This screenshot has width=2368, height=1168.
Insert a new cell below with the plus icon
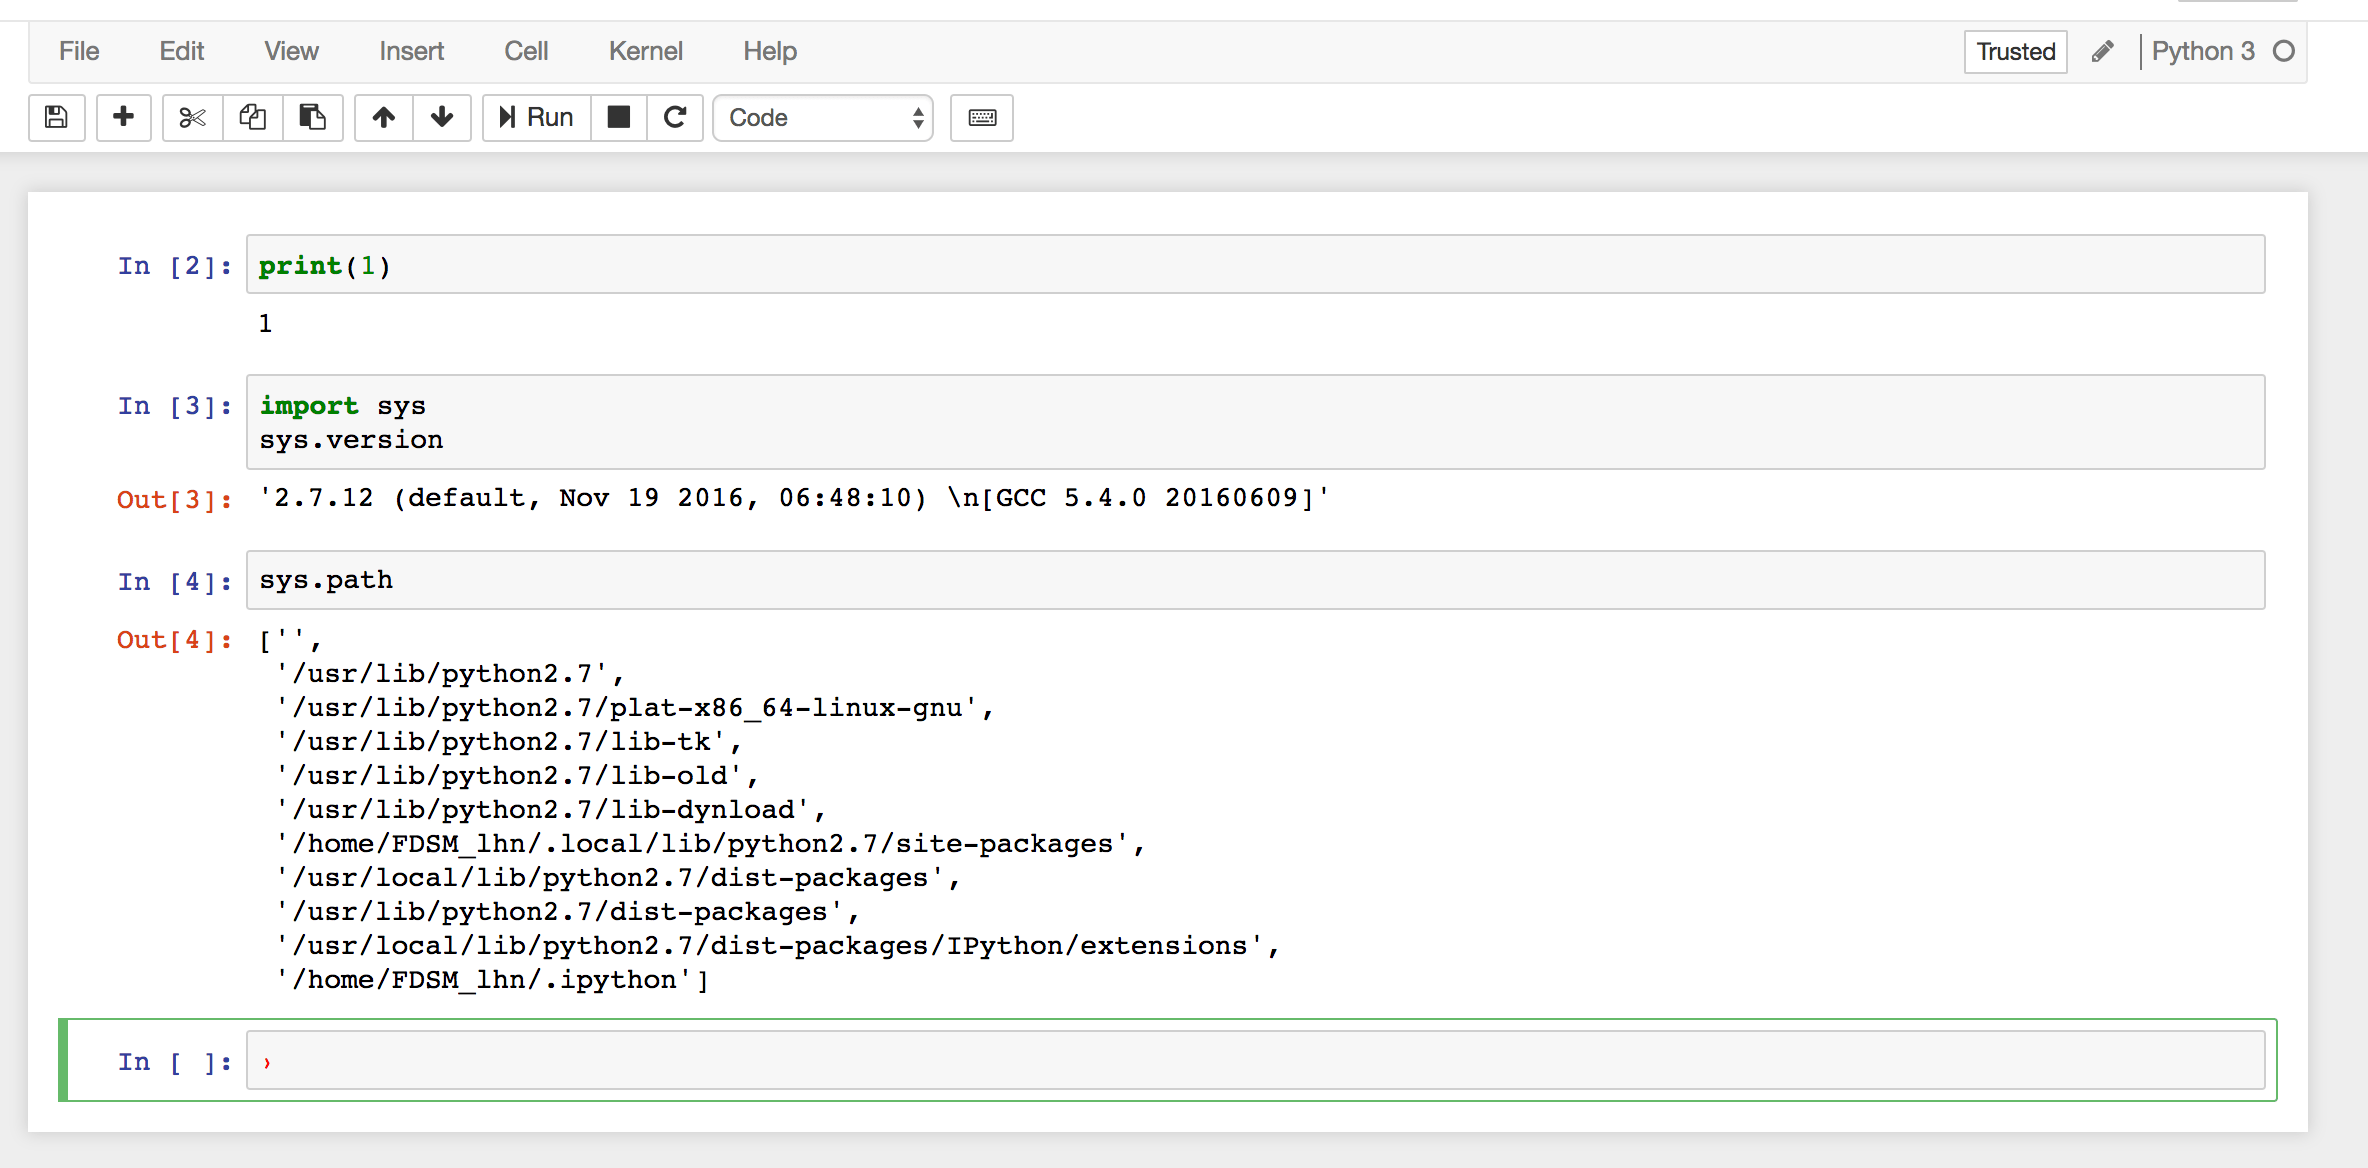point(124,118)
